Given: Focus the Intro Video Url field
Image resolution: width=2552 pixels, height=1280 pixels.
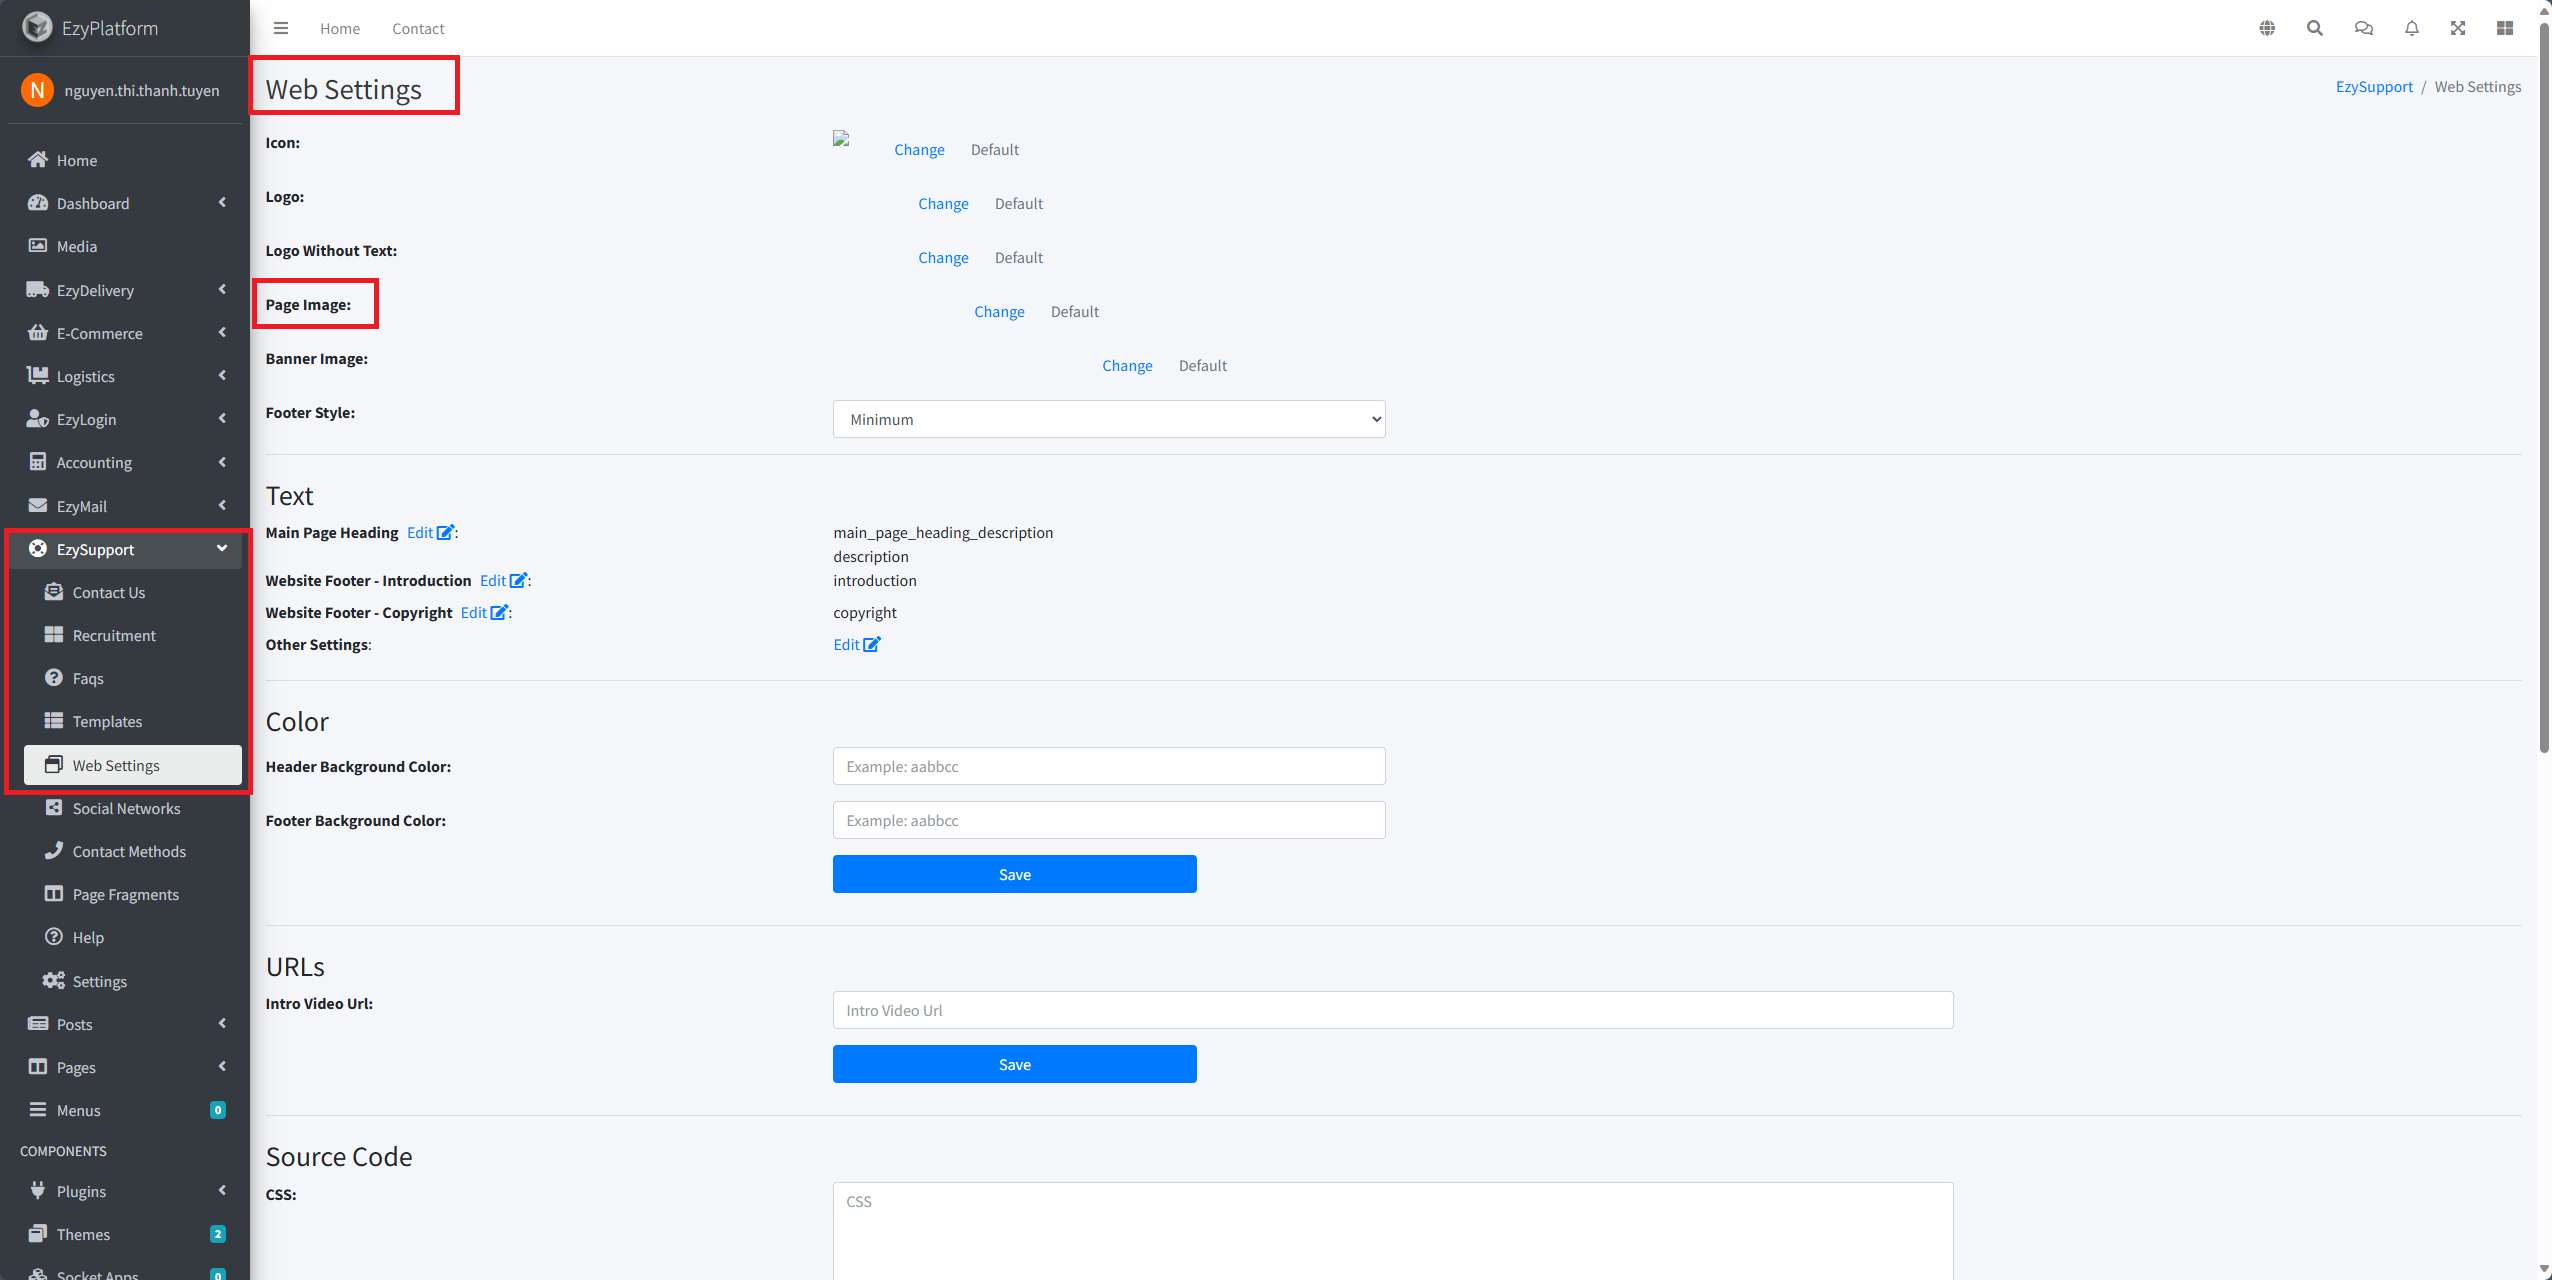Looking at the screenshot, I should [1393, 1010].
